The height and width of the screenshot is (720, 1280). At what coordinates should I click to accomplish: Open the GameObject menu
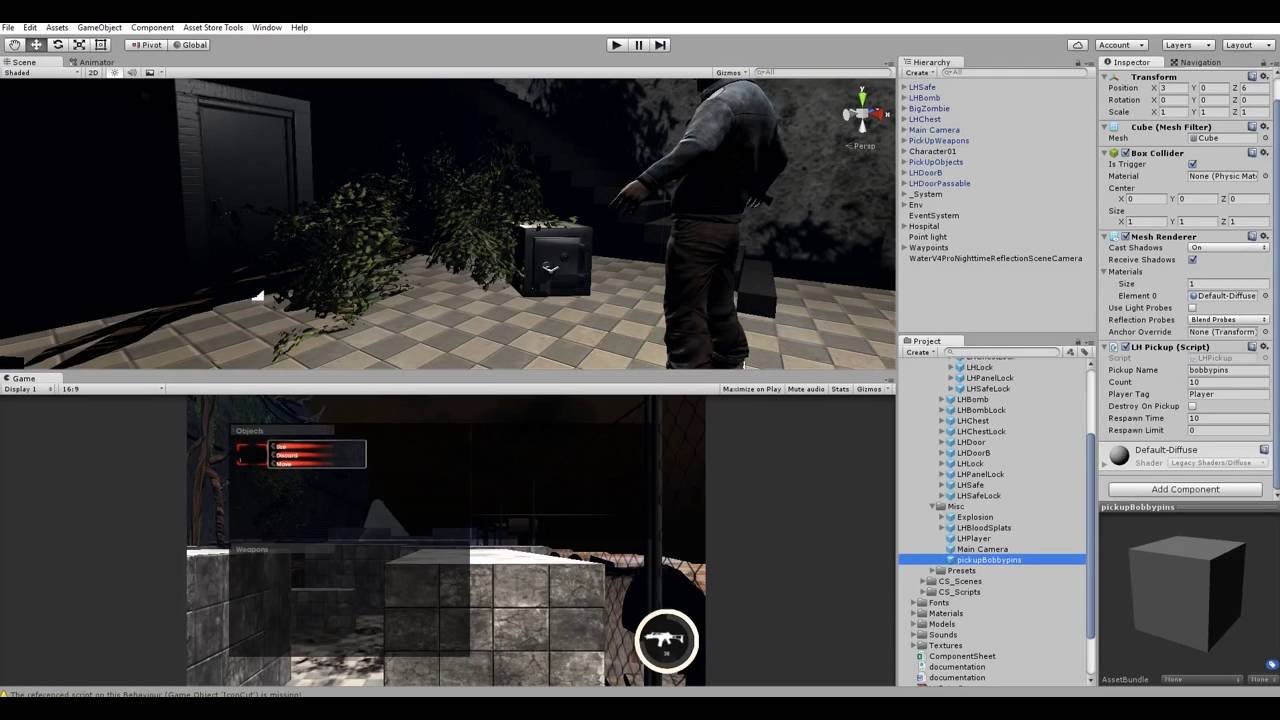pos(99,27)
